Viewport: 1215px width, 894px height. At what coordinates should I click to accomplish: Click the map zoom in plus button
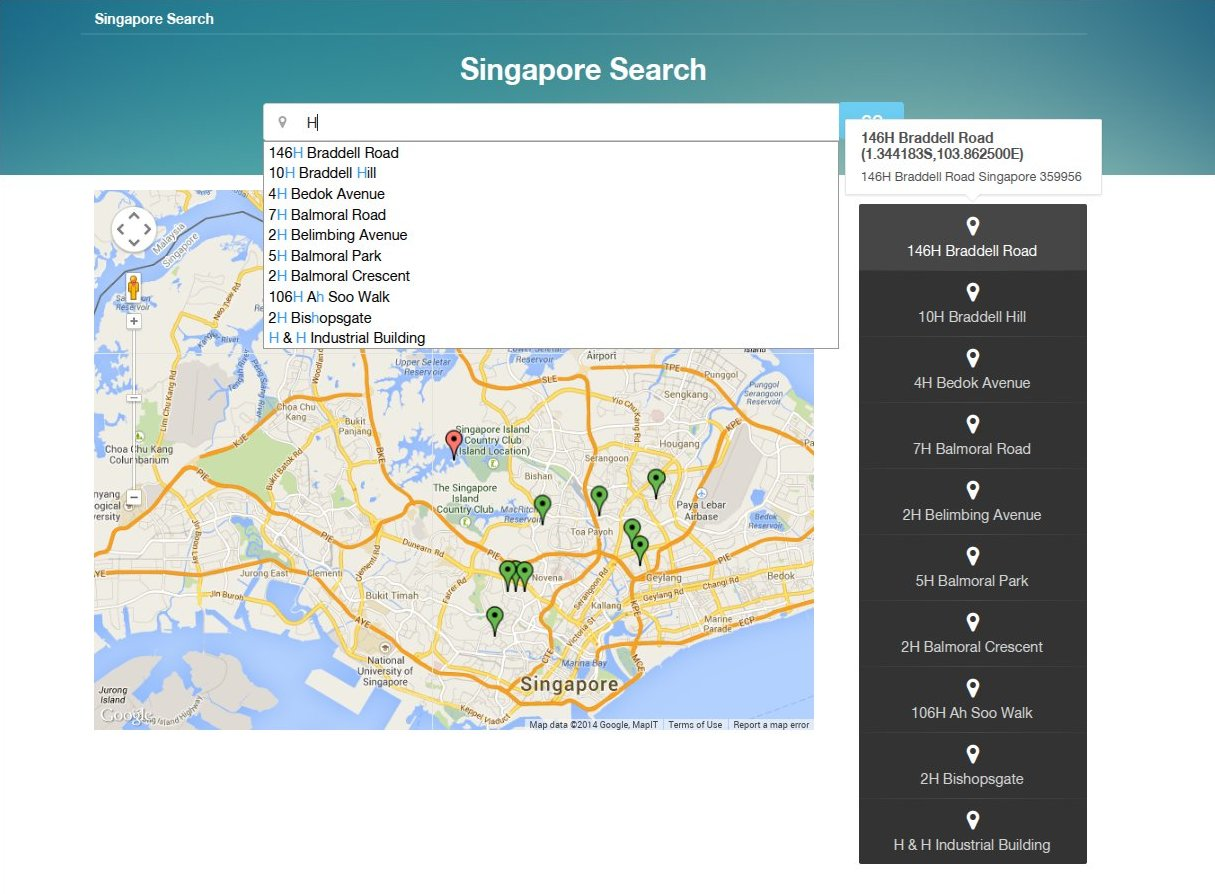click(x=134, y=321)
